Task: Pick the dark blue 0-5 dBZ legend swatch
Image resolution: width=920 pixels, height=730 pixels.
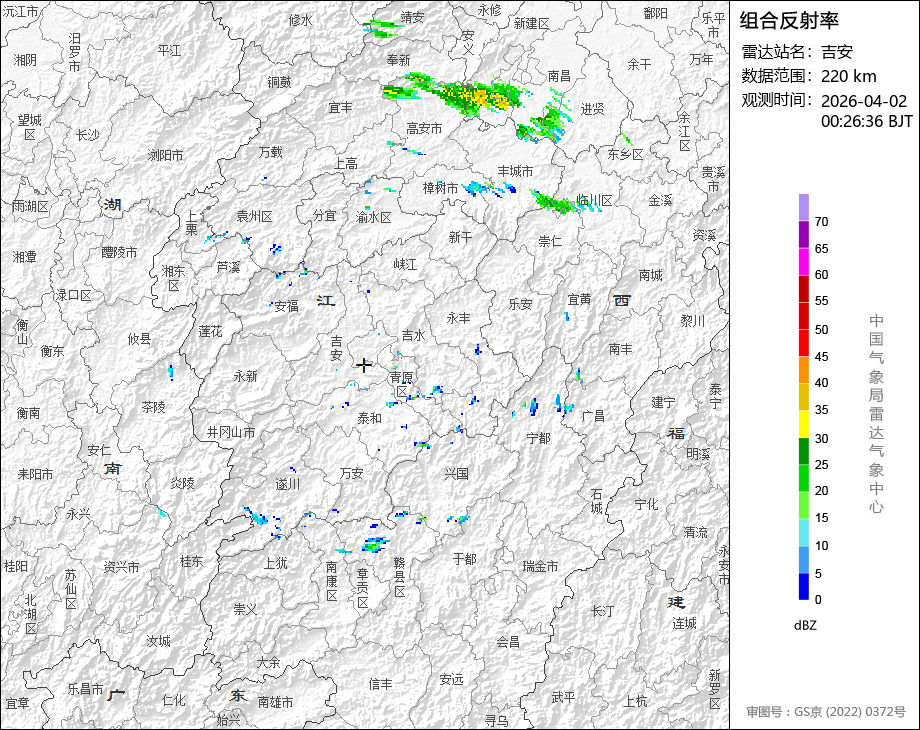Action: 804,586
